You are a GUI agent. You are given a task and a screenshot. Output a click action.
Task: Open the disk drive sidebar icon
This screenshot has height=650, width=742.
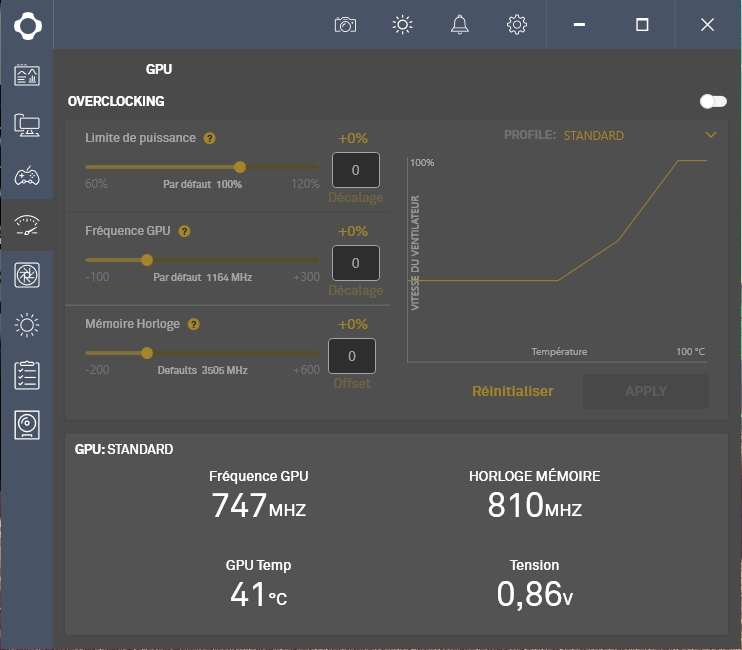(x=27, y=425)
